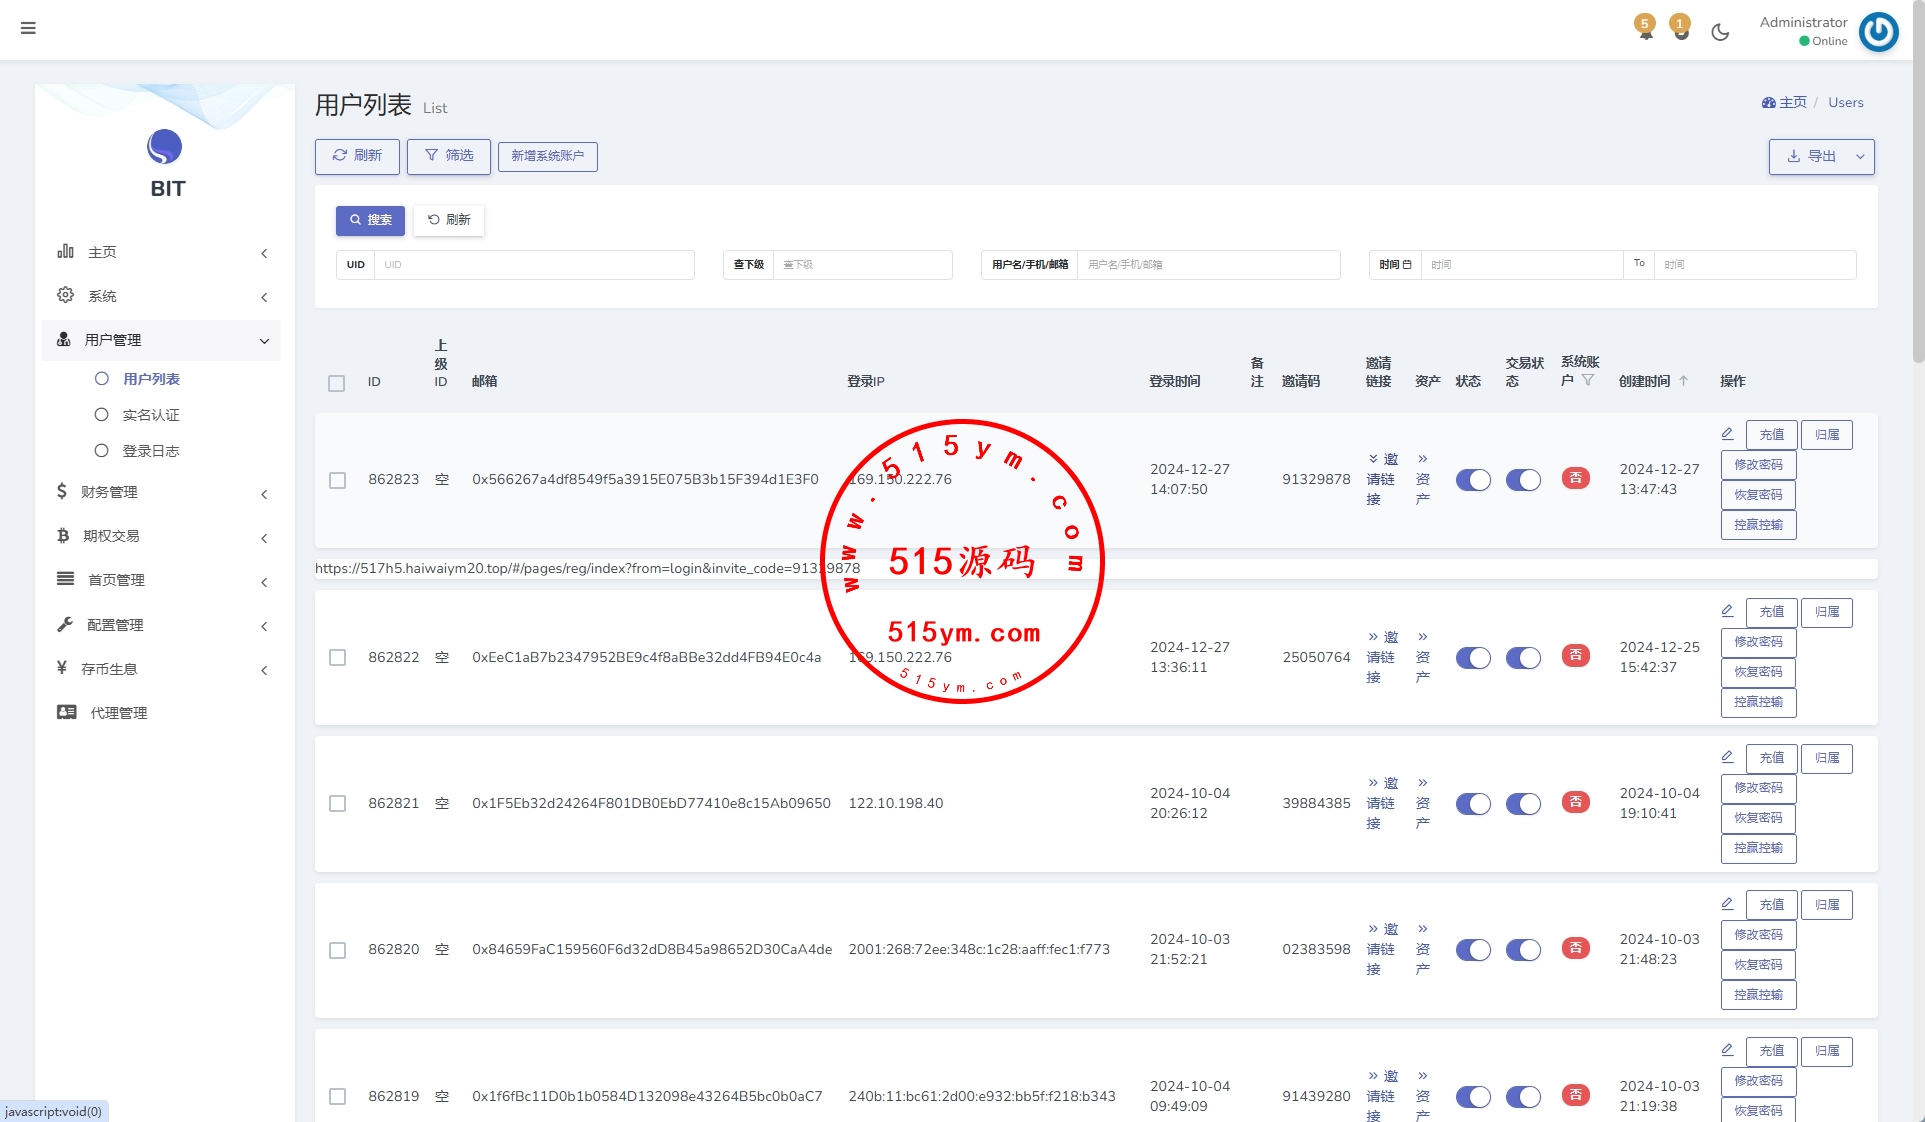This screenshot has width=1925, height=1122.
Task: Click the hamburger menu icon
Action: (x=28, y=28)
